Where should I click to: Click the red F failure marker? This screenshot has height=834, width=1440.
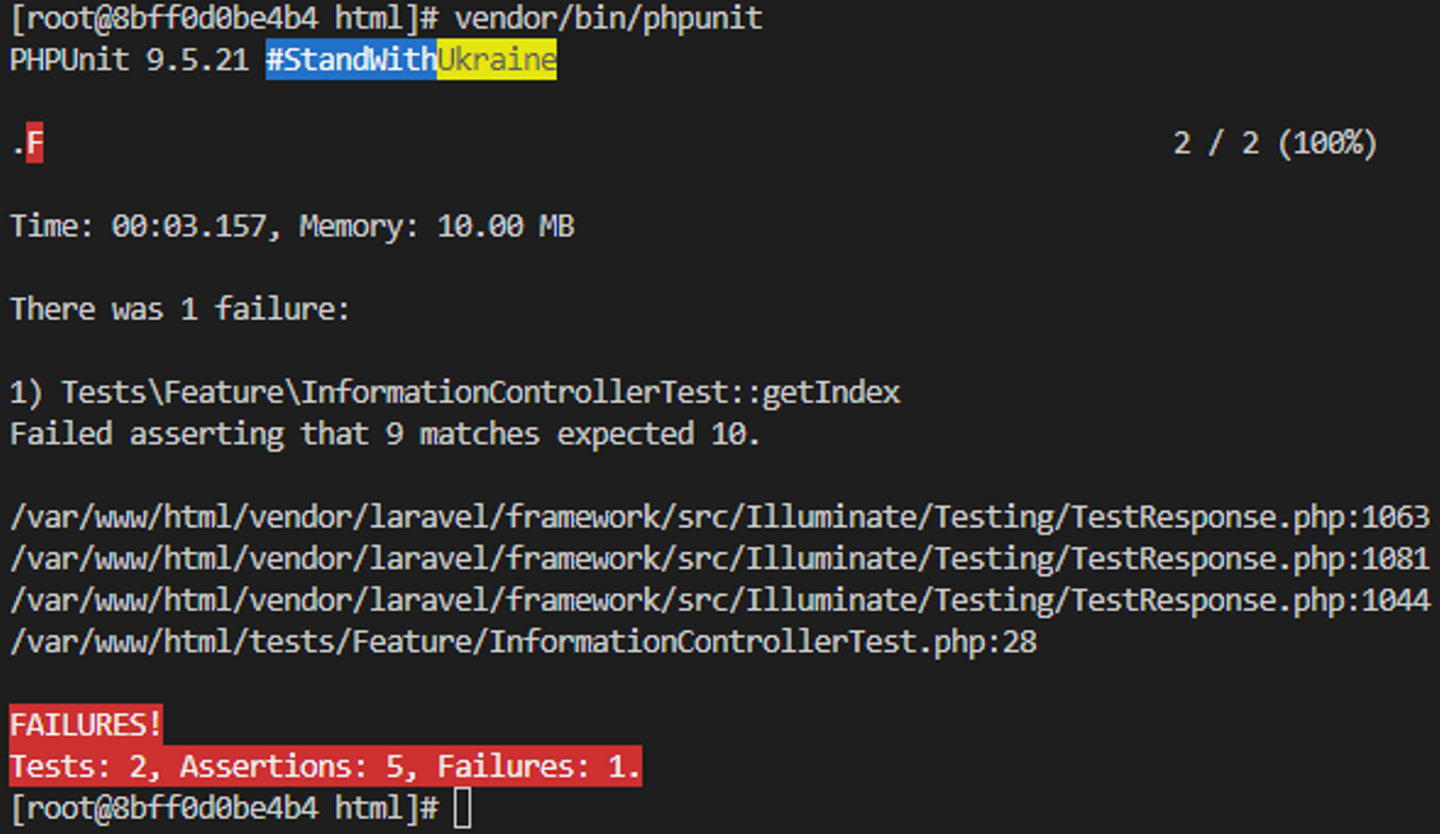[x=35, y=144]
